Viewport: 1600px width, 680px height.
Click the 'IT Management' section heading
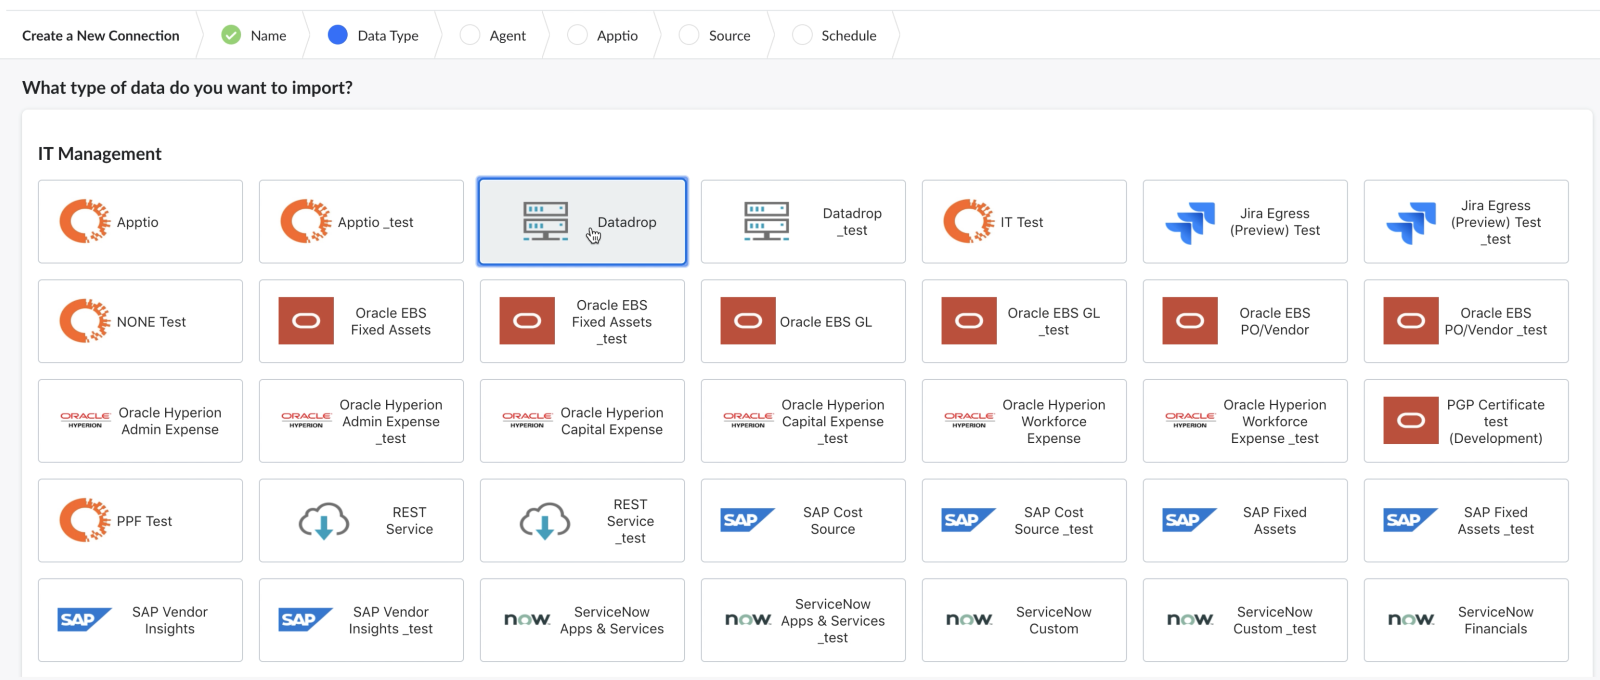click(x=99, y=154)
